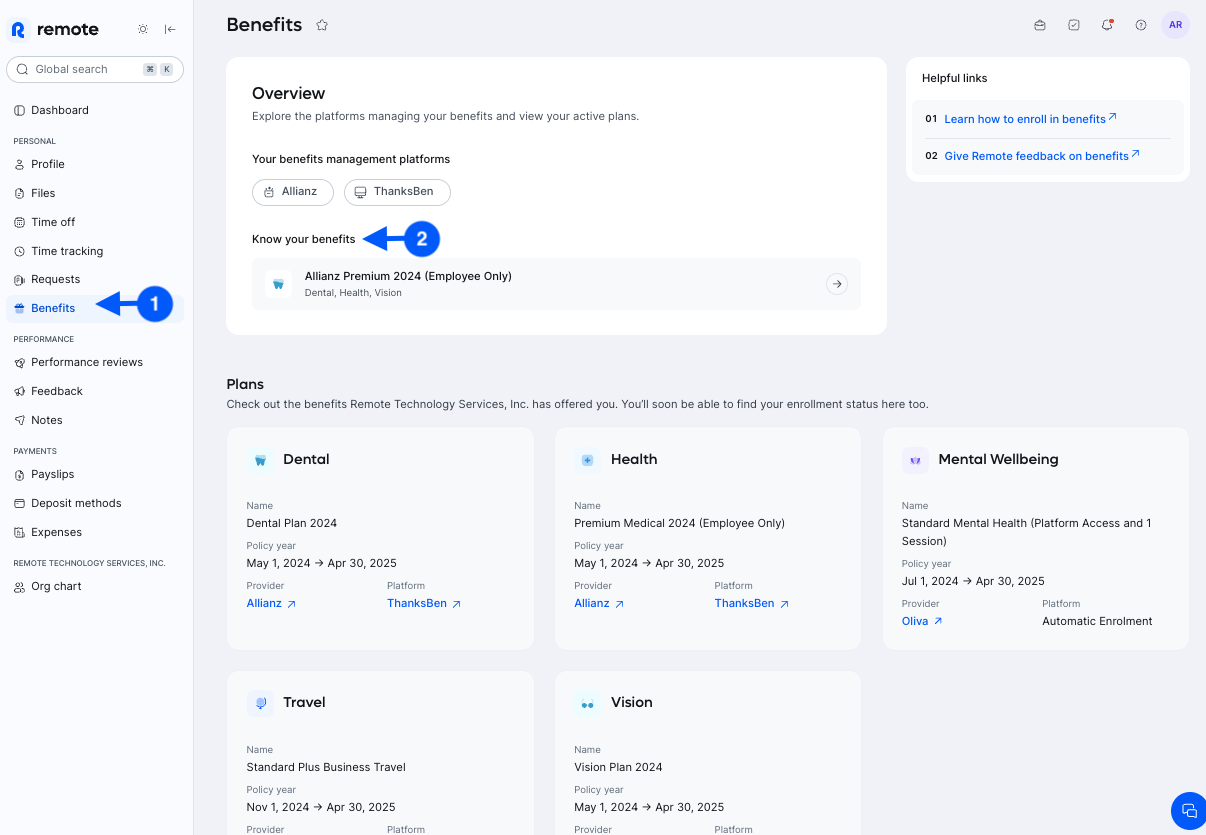1206x835 pixels.
Task: Click the Helpful links heading
Action: tap(955, 78)
